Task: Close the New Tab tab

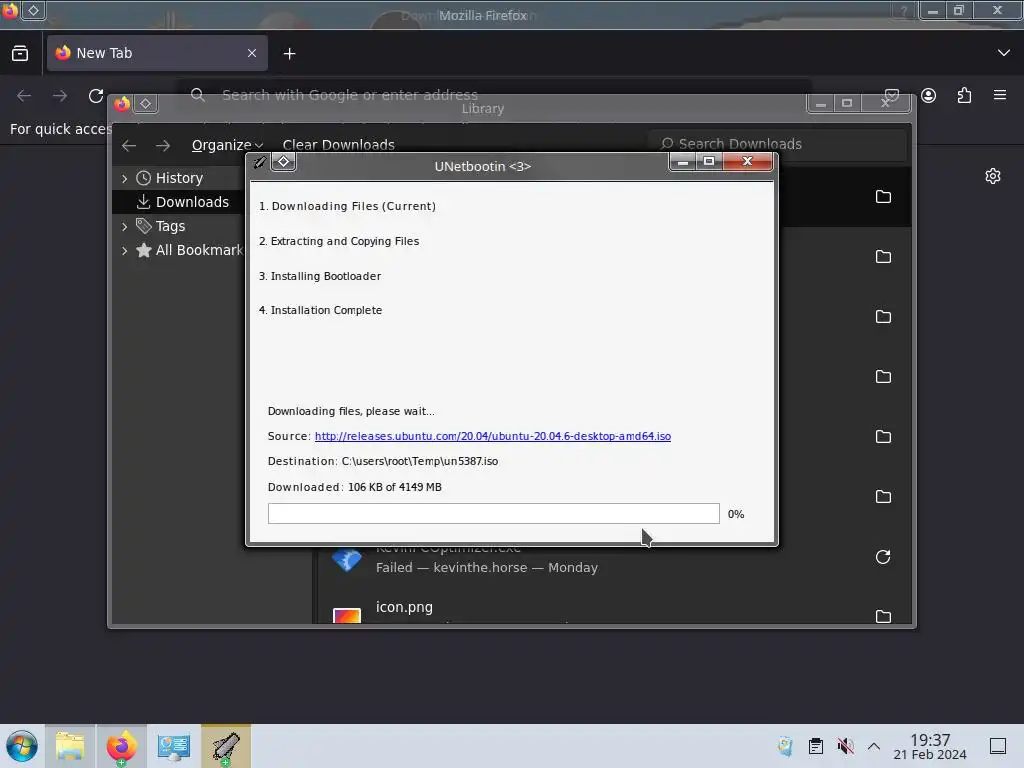Action: 252,53
